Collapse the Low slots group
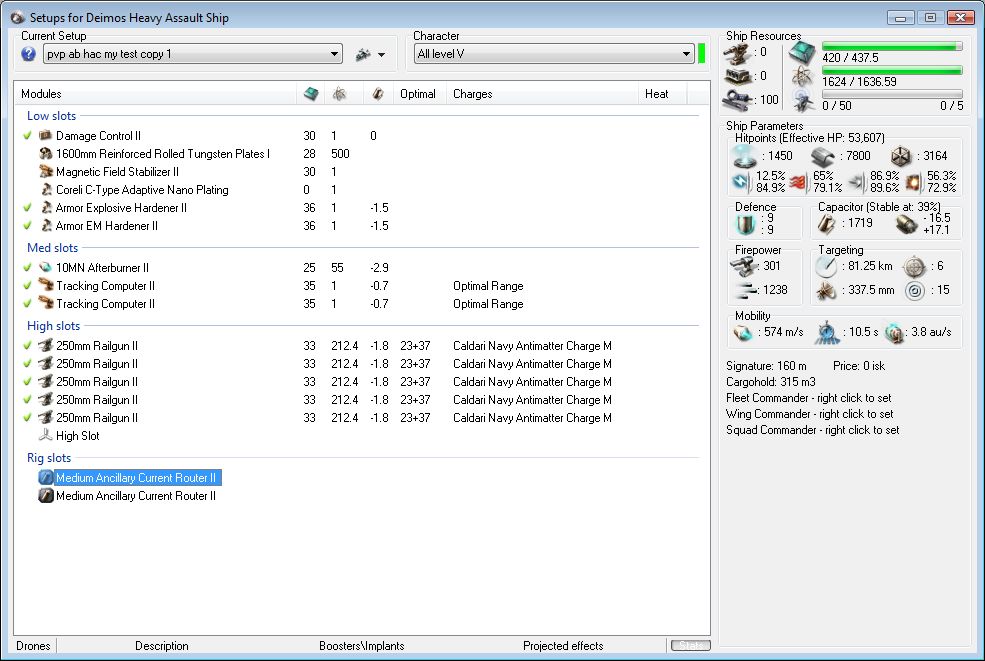This screenshot has height=661, width=985. click(52, 116)
